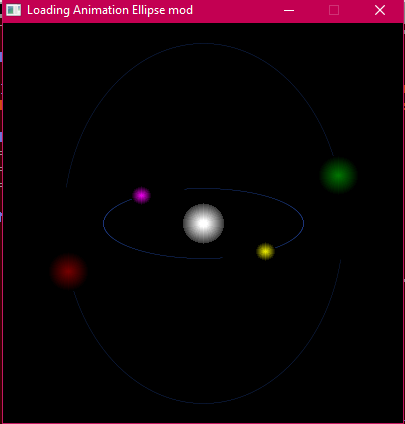Click the window title "Loading Animation Ellipse mod"
405x424 pixels.
coord(110,10)
